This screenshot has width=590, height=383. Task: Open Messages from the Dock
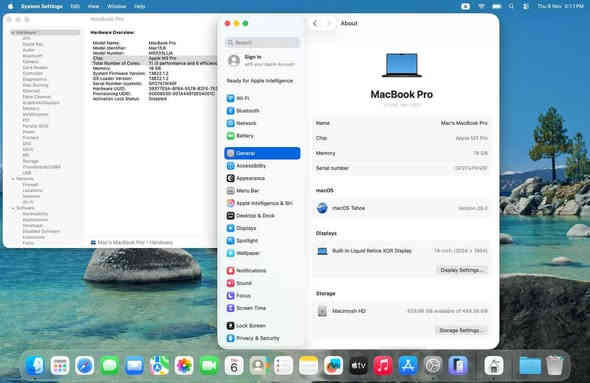tap(109, 365)
